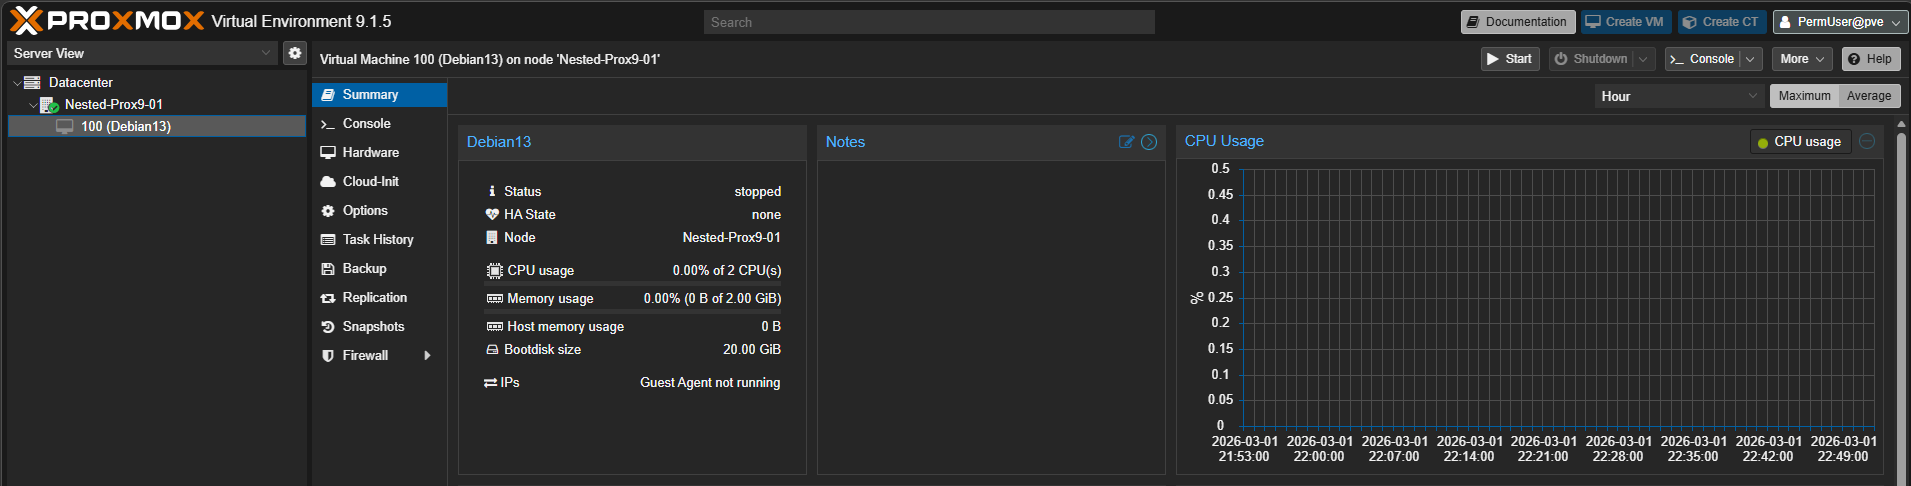Viewport: 1911px width, 486px height.
Task: Click the CPU usage chip icon
Action: (494, 270)
